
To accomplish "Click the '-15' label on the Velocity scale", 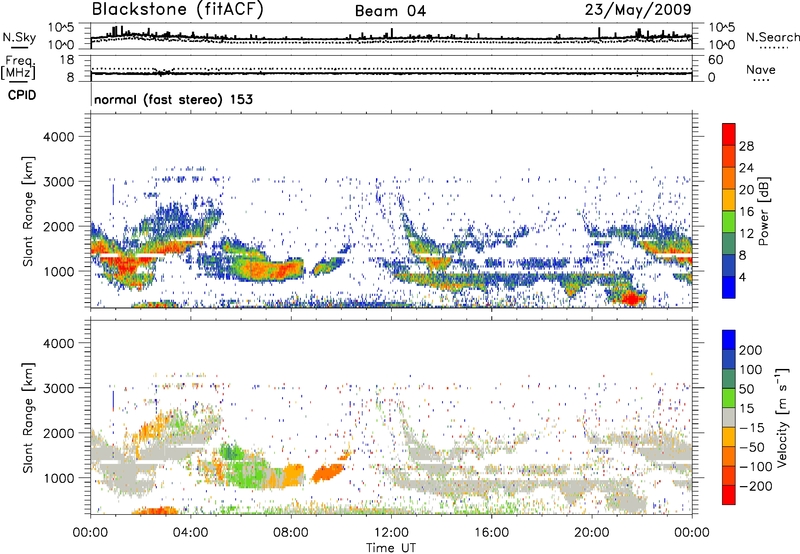I will click(x=749, y=427).
